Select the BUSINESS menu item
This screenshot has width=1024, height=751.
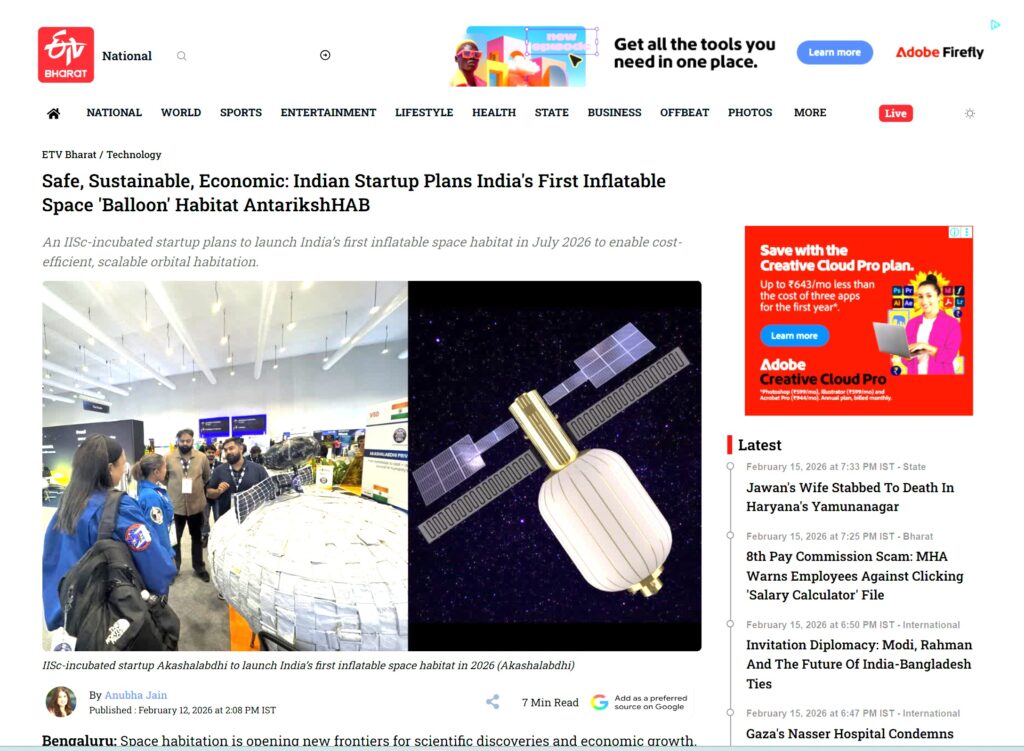tap(614, 112)
